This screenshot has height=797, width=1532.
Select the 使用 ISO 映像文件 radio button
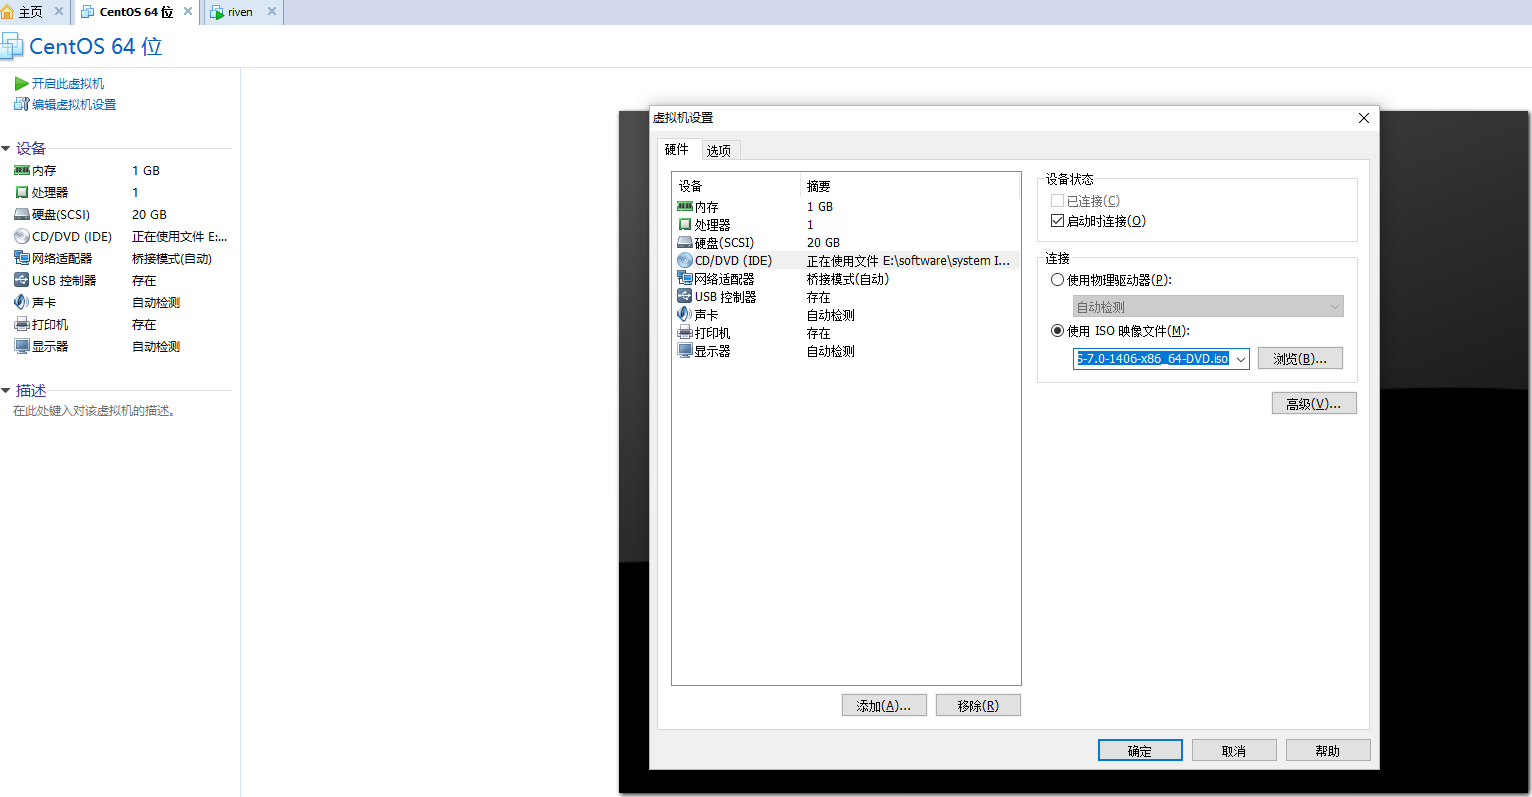pyautogui.click(x=1057, y=331)
